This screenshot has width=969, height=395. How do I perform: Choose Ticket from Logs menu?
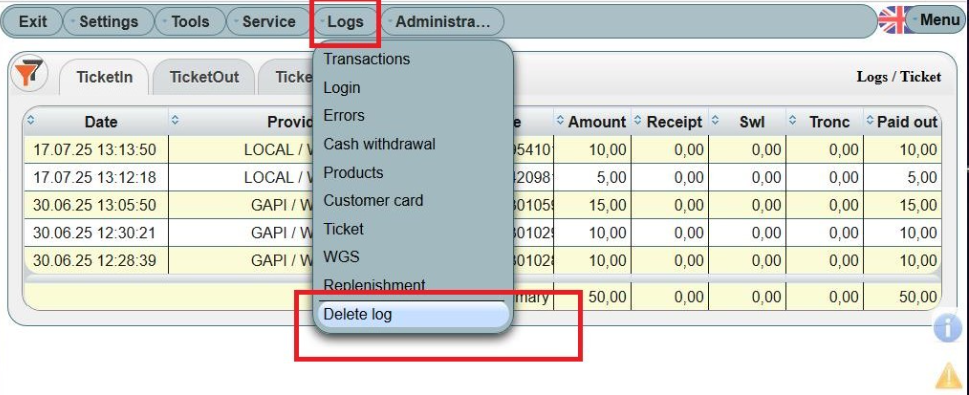[x=344, y=229]
